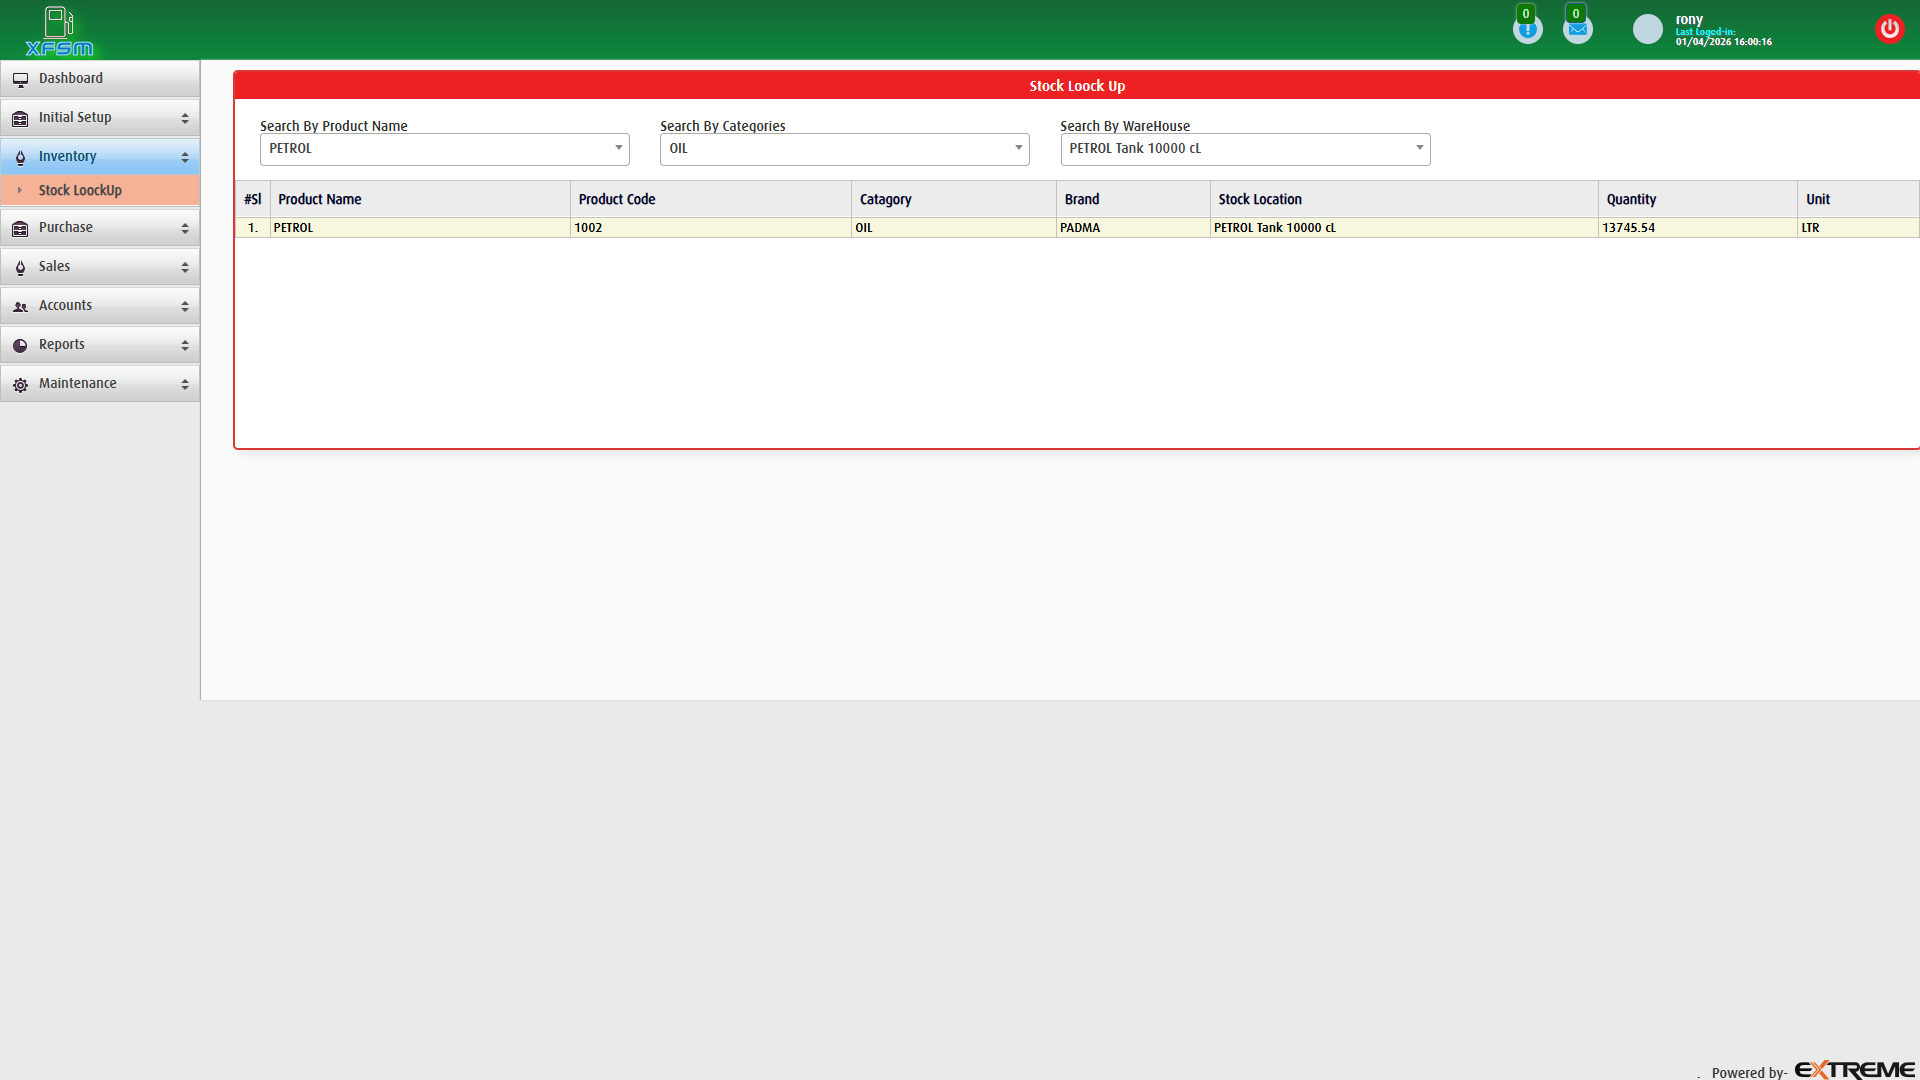
Task: Select Stock LoockUp in the sidebar
Action: click(100, 190)
